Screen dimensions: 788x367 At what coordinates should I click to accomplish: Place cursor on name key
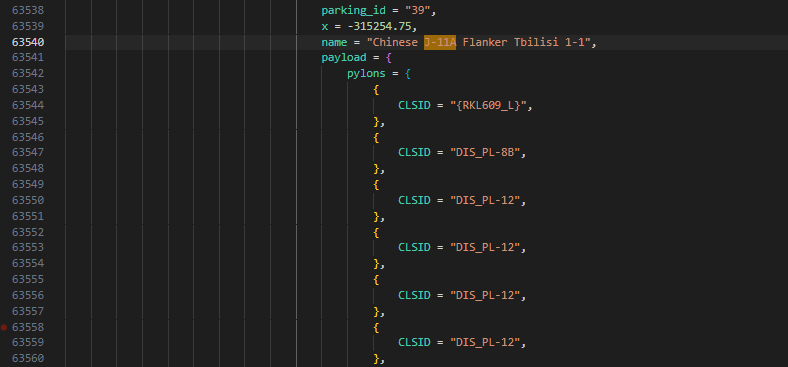tap(334, 43)
